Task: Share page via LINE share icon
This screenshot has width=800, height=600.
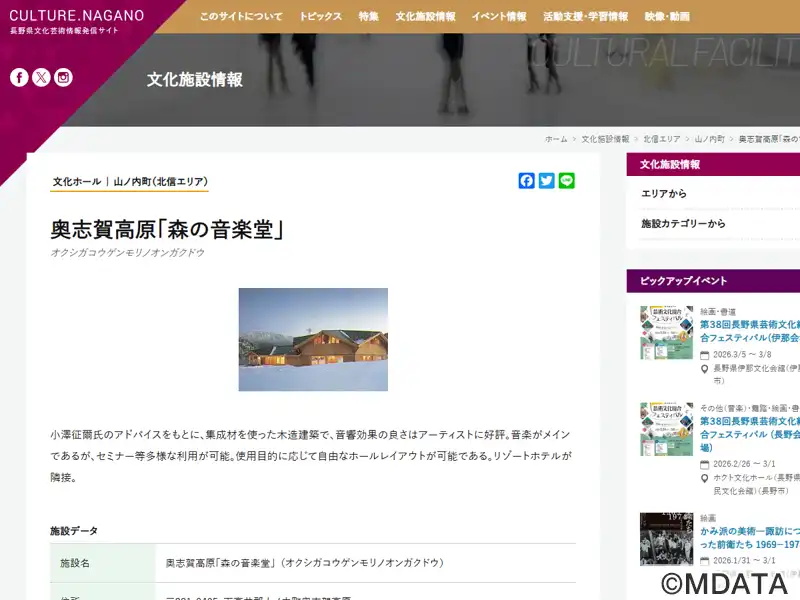Action: point(567,181)
